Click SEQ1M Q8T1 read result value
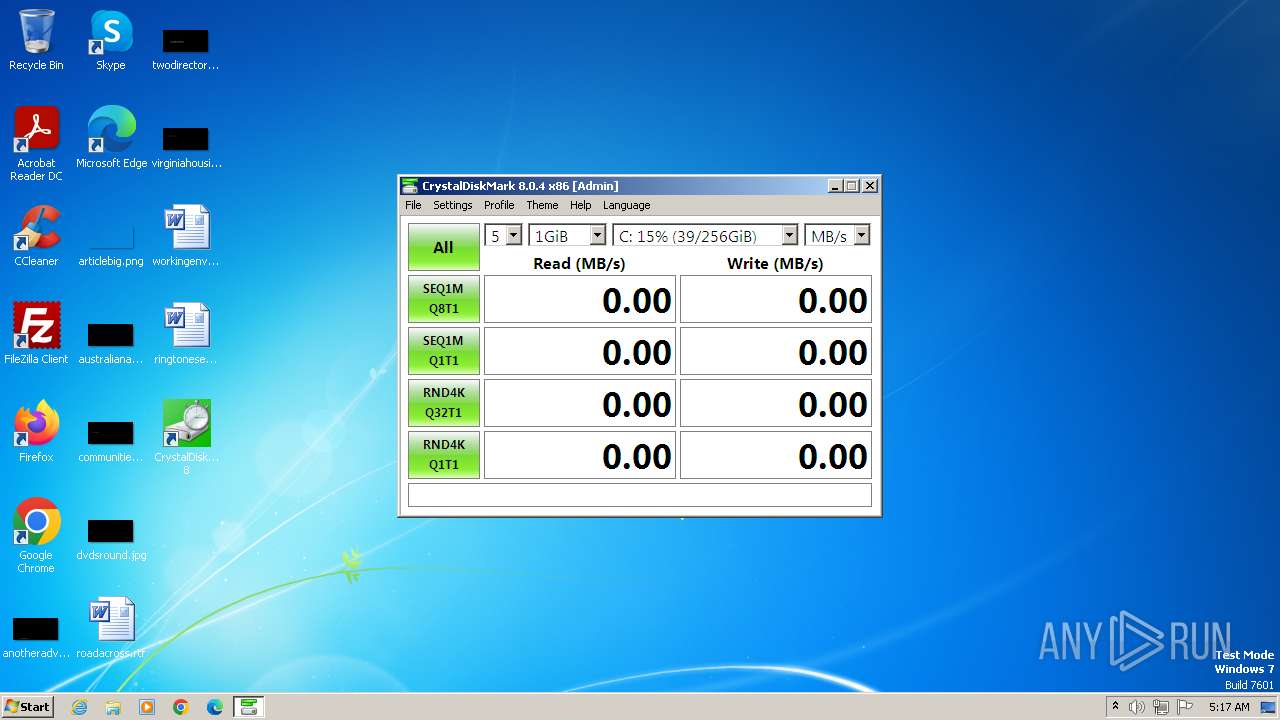Screen dimensions: 1280x720 [x=580, y=299]
